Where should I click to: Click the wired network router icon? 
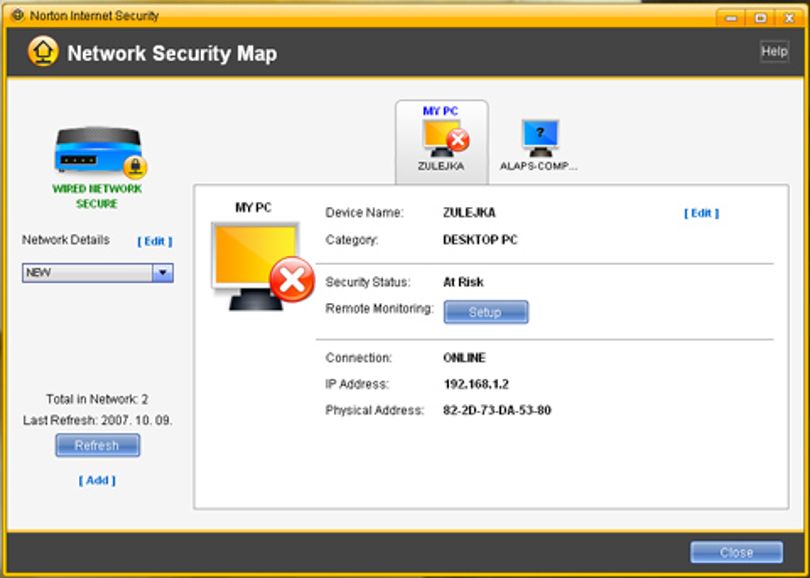coord(98,151)
